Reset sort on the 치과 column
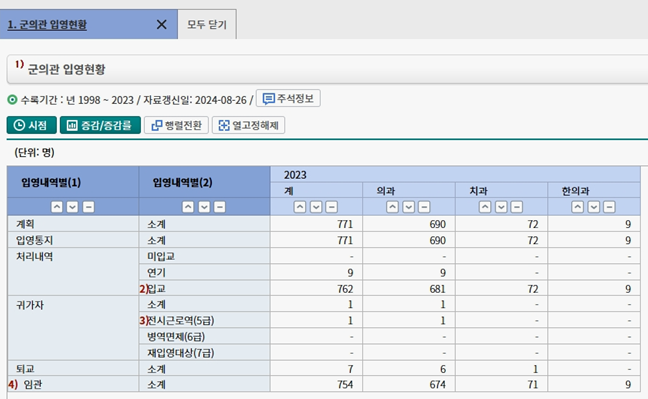Viewport: 648px width, 399px height. pyautogui.click(x=517, y=207)
